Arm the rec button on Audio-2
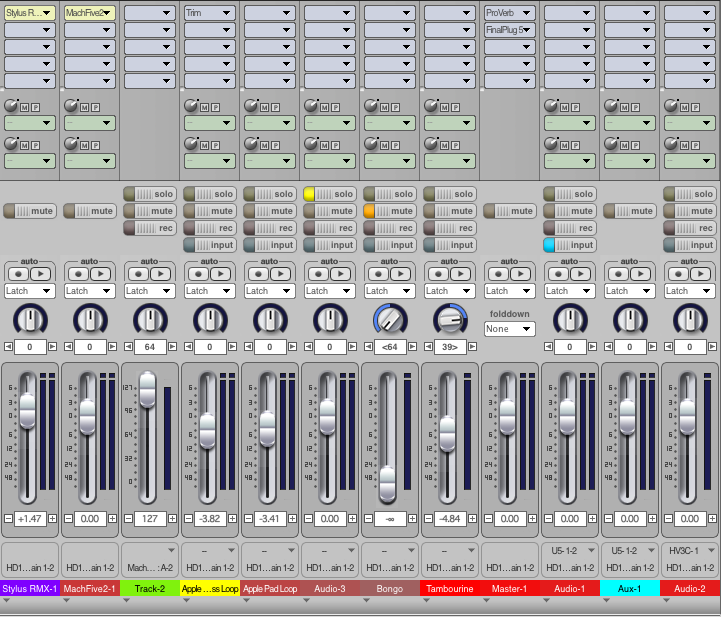 coord(689,228)
